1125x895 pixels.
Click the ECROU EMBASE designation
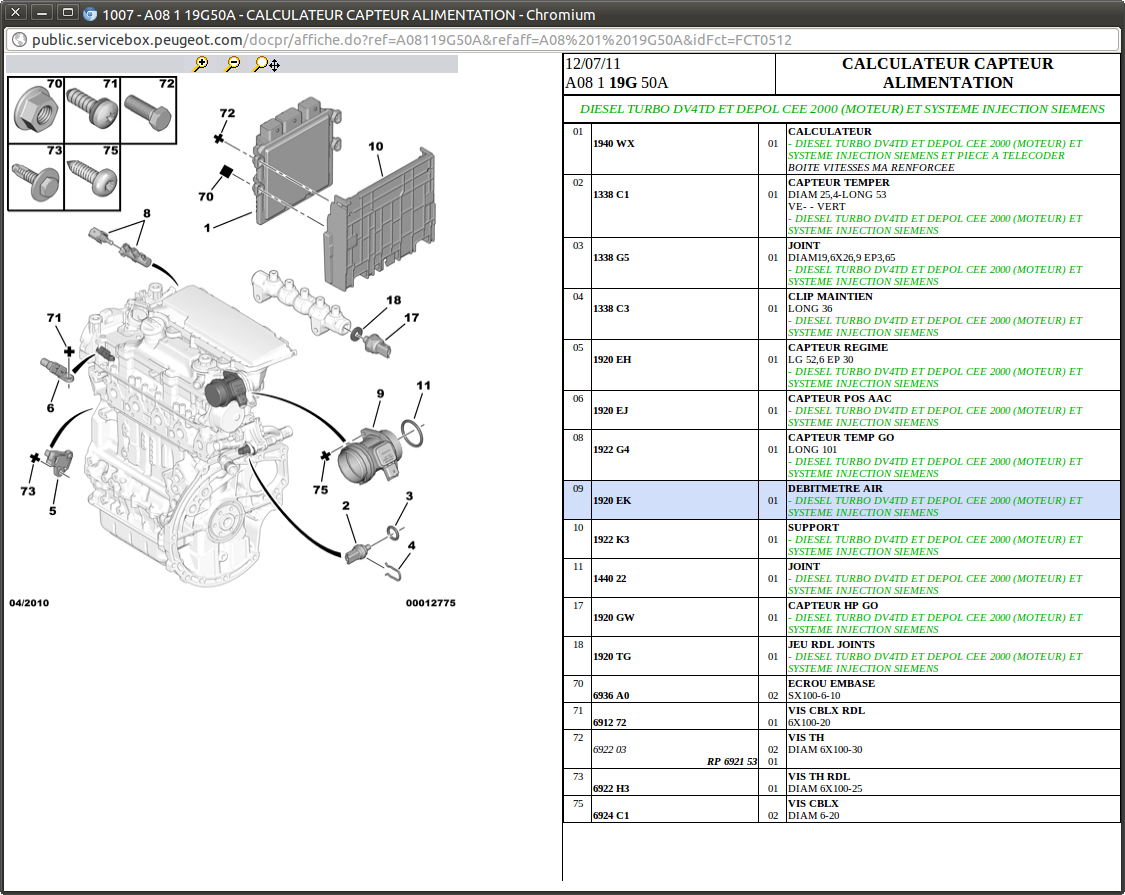(x=832, y=683)
